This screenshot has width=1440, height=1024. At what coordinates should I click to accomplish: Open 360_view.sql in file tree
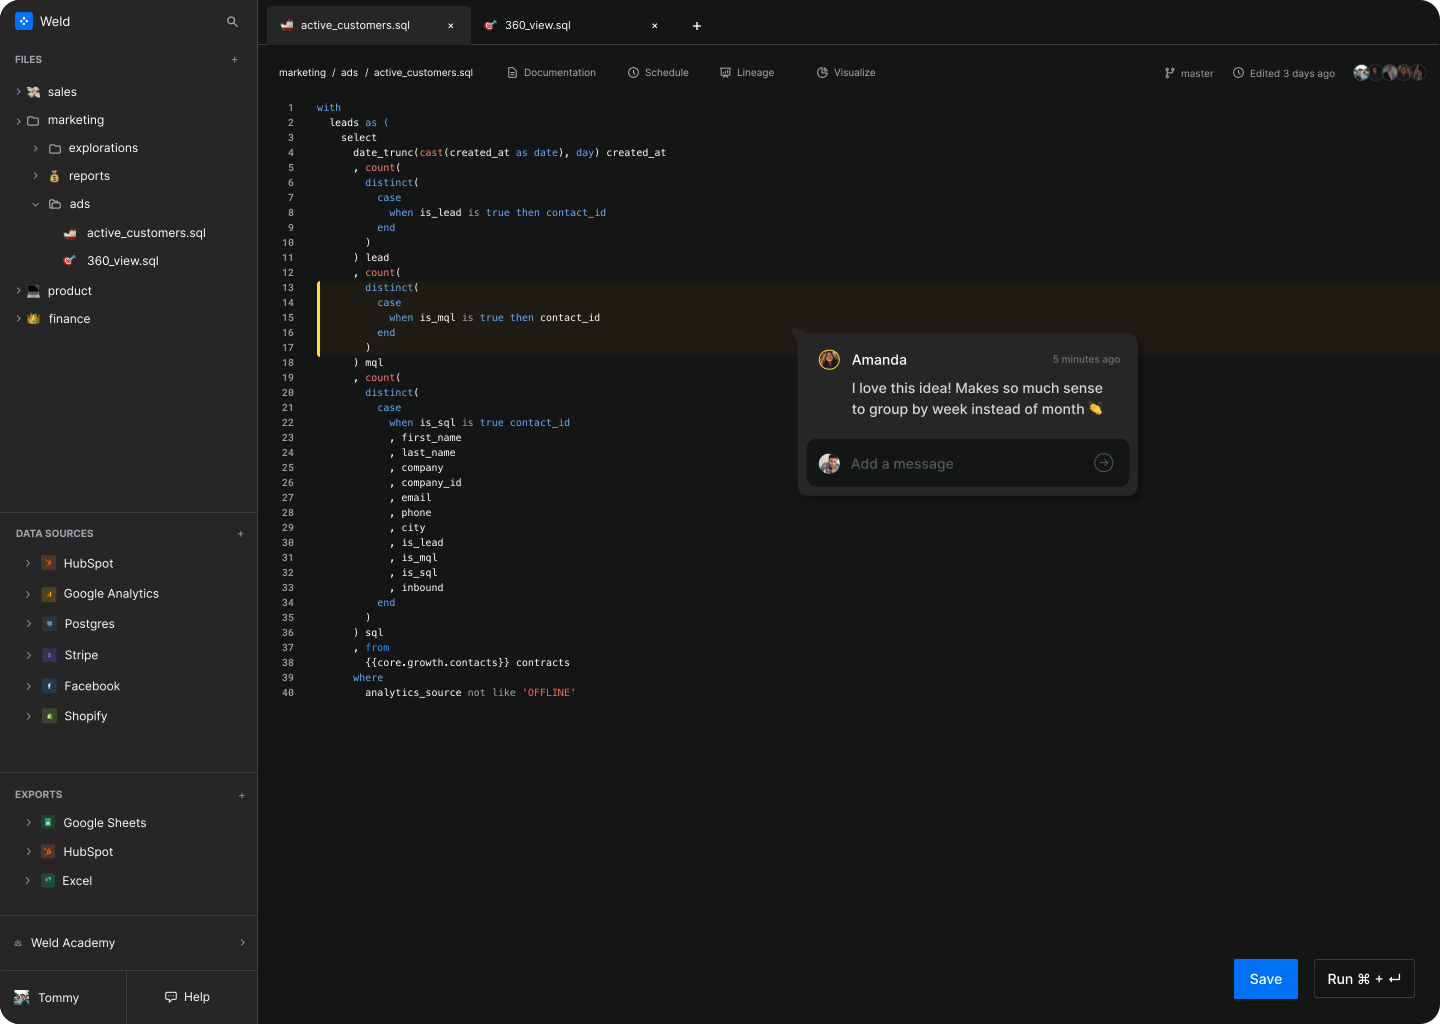pos(122,261)
